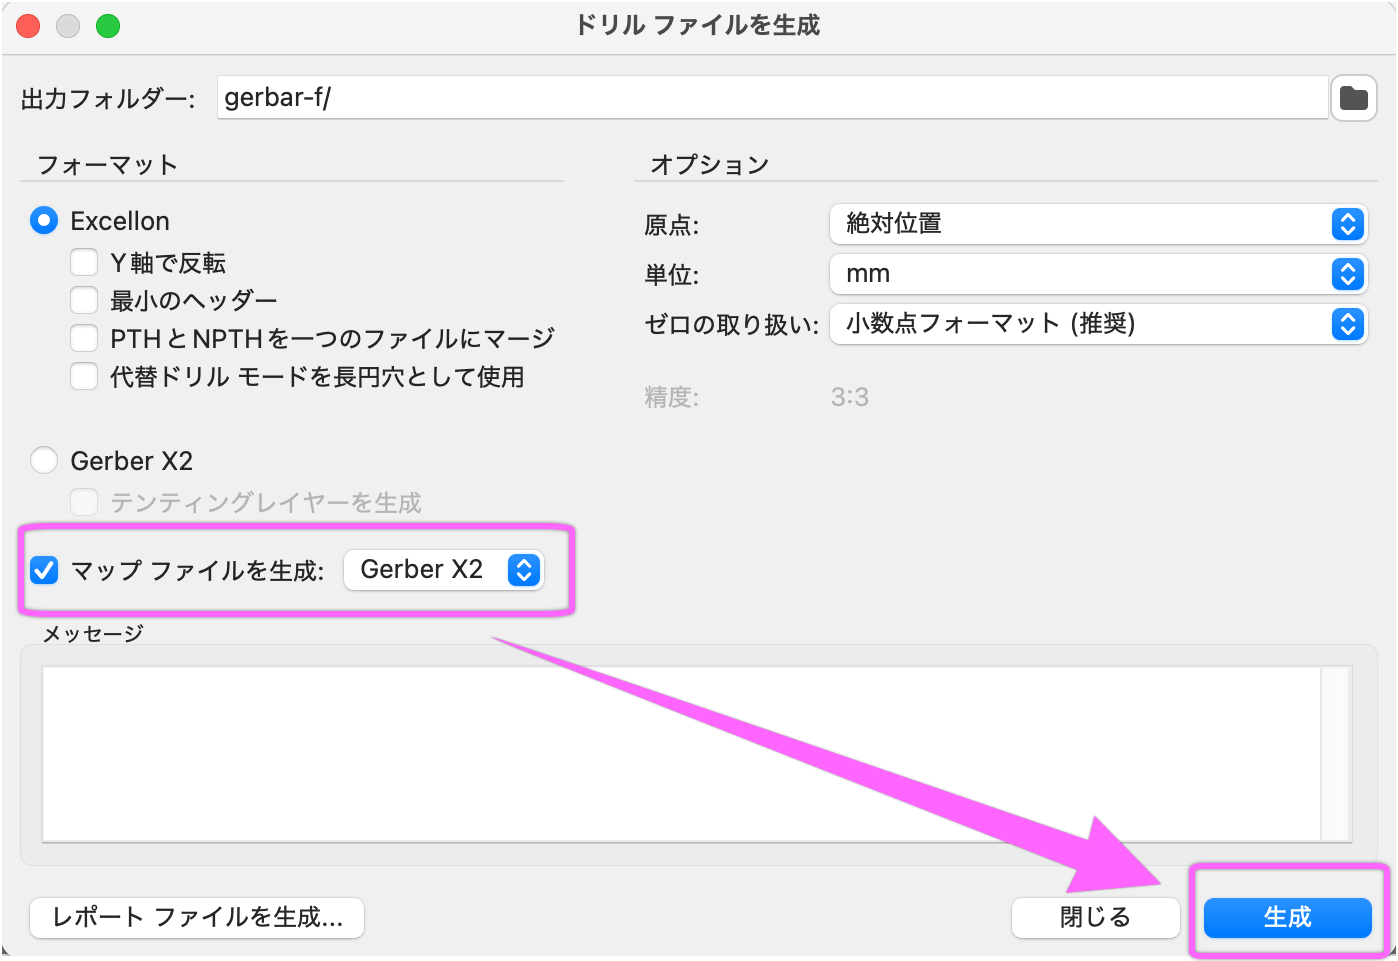The image size is (1398, 961).
Task: Toggle the テンティングレイヤーを生成 checkbox
Action: point(84,502)
